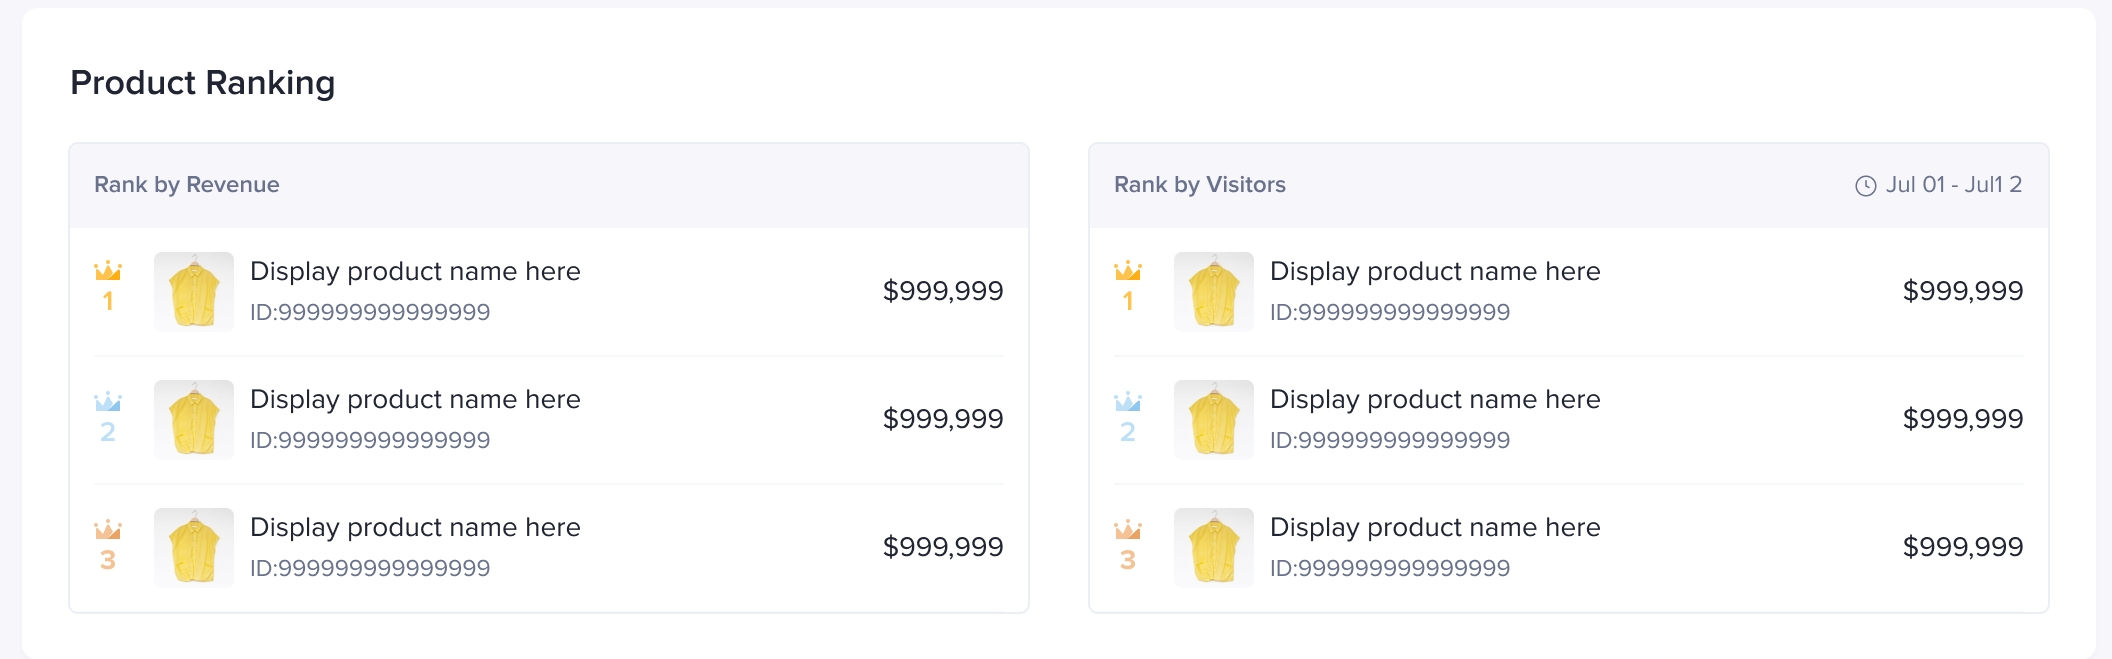The image size is (2112, 659).
Task: Open the second product thumbnail in Revenue ranking
Action: [x=194, y=419]
